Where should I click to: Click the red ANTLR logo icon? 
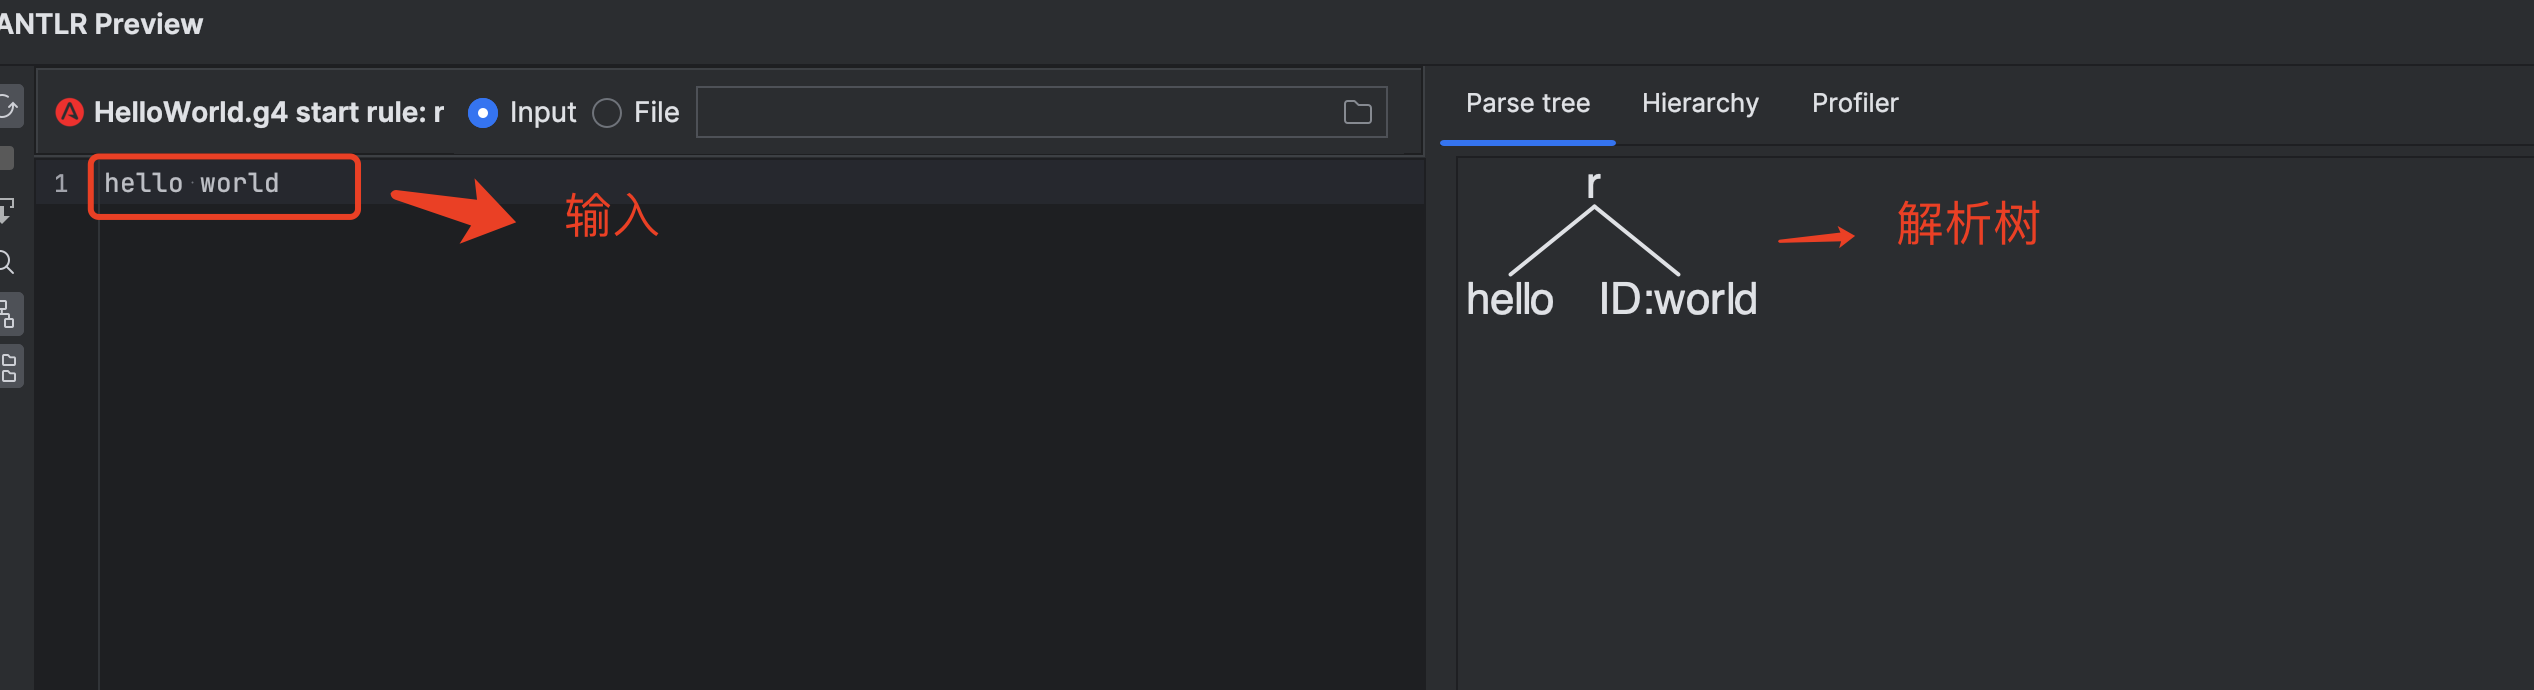pyautogui.click(x=69, y=112)
